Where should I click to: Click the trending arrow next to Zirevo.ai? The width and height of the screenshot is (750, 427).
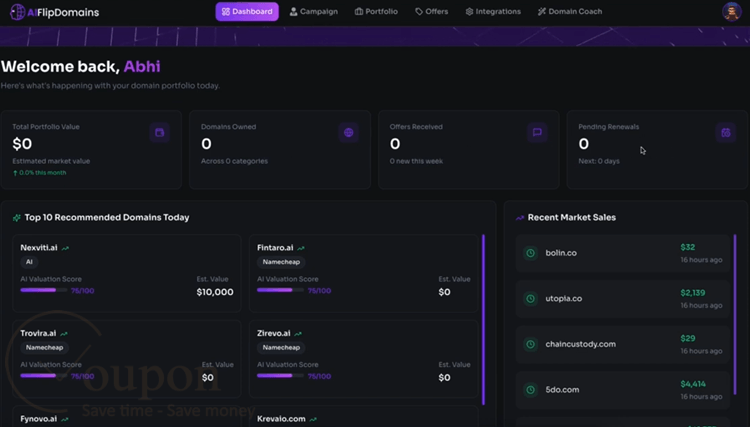click(x=298, y=334)
